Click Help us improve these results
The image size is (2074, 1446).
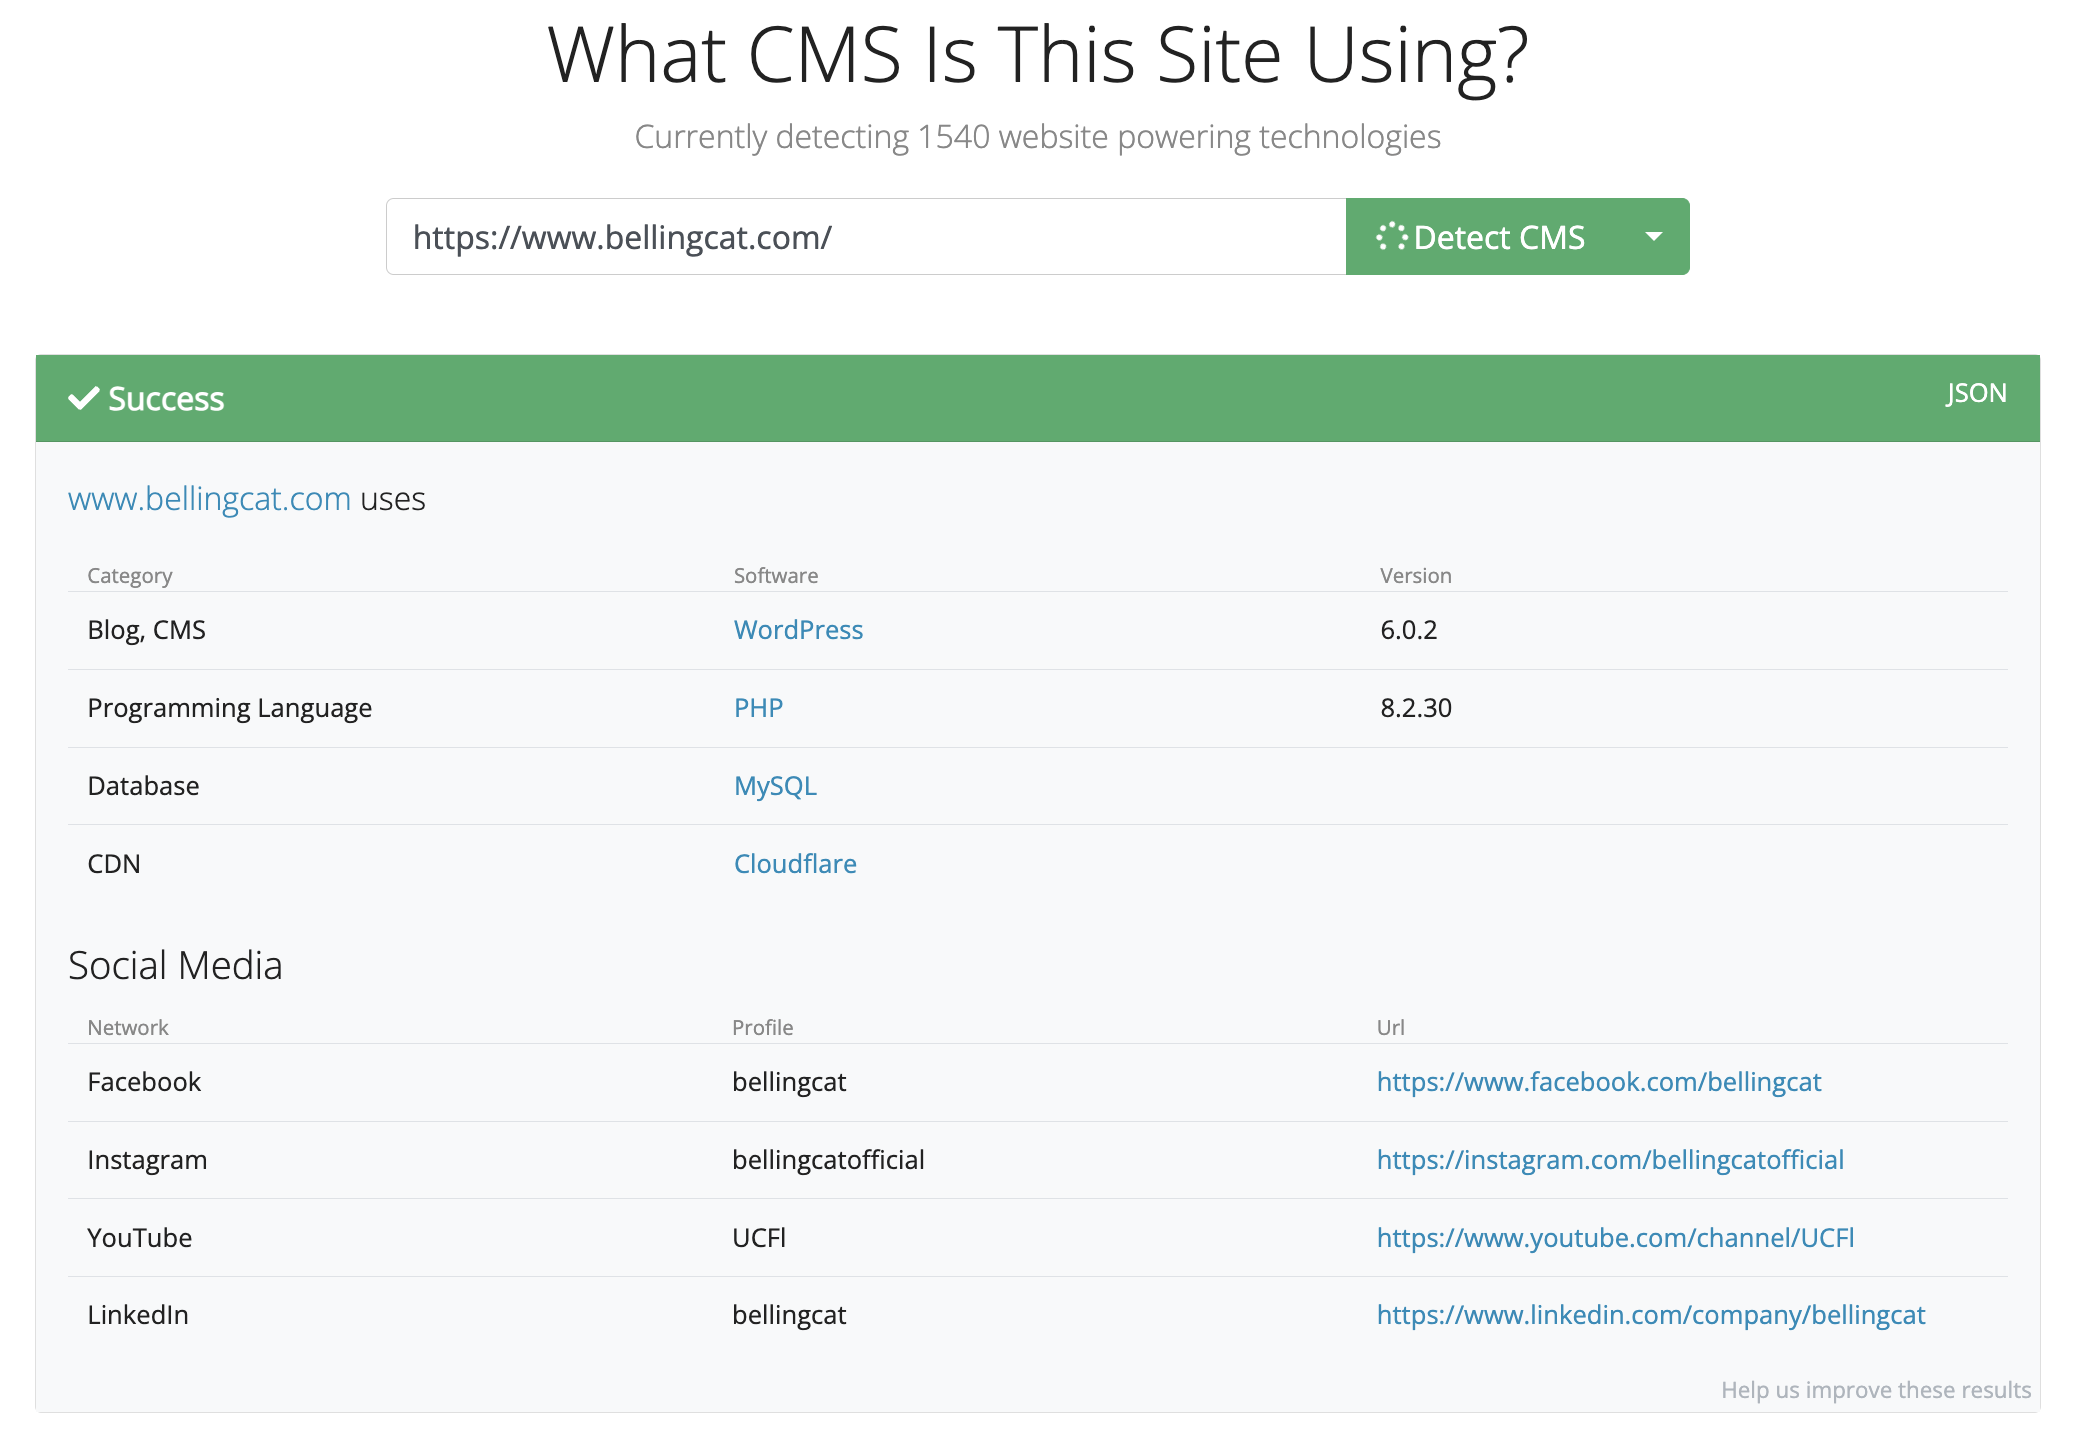1876,1390
